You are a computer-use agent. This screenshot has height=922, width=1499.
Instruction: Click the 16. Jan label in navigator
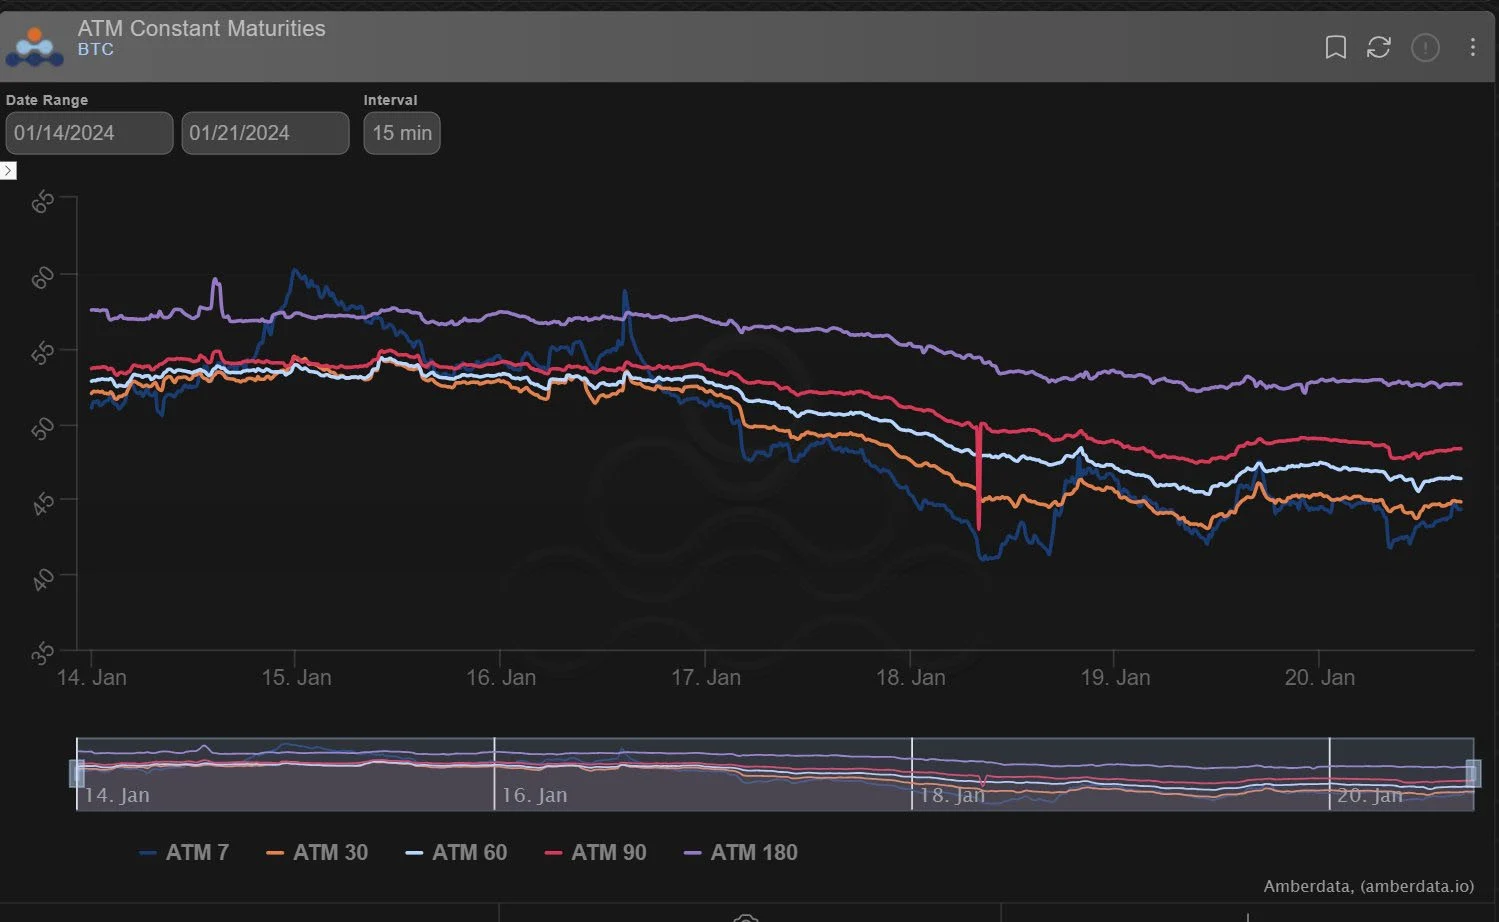[x=534, y=795]
